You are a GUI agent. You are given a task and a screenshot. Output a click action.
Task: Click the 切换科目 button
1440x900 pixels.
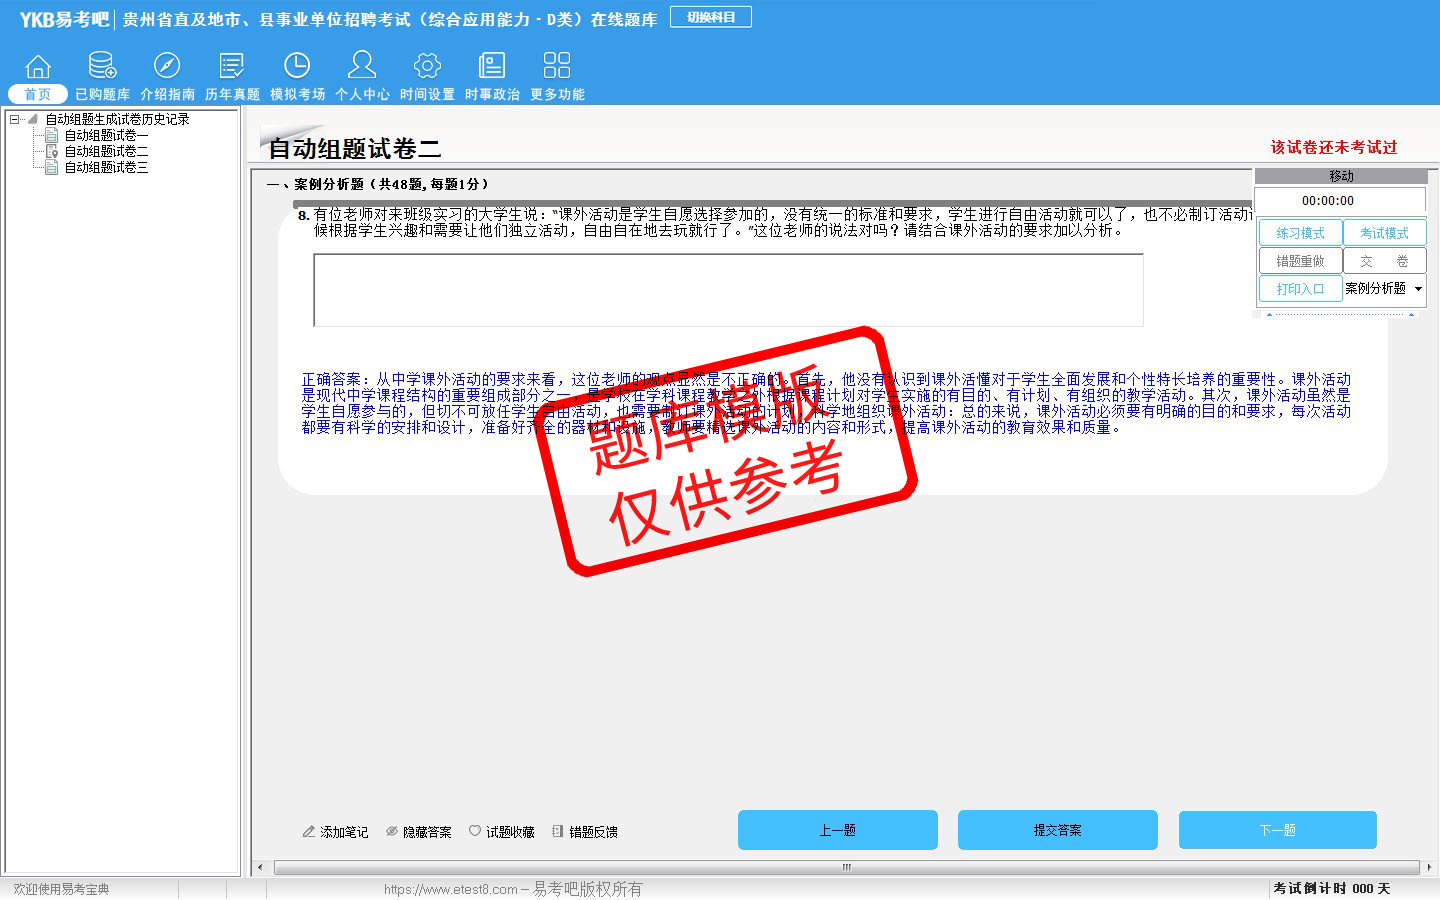(711, 17)
